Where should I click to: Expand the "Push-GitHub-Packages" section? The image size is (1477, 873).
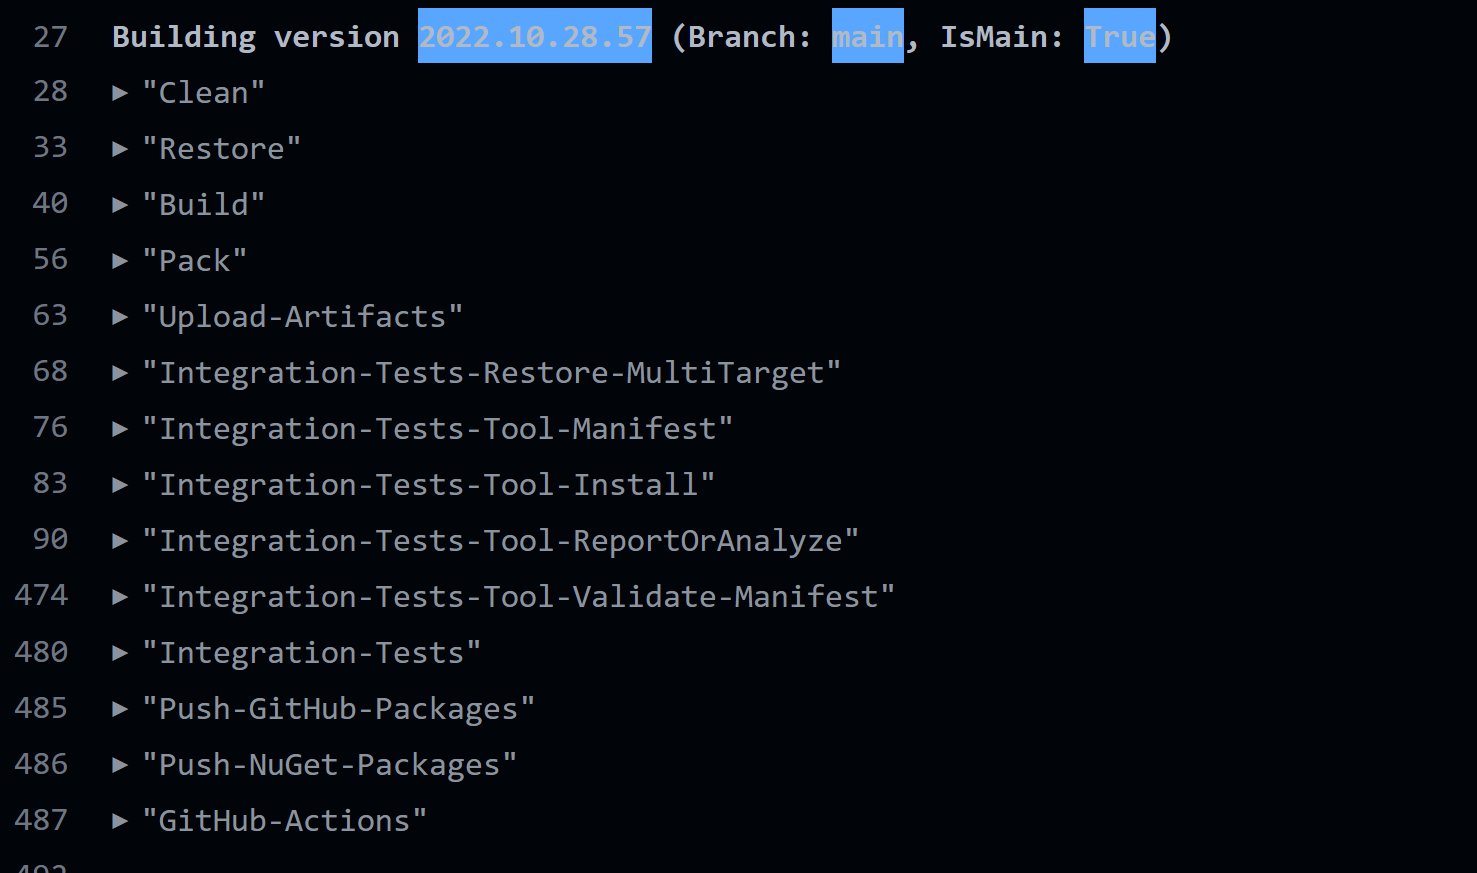(x=120, y=709)
